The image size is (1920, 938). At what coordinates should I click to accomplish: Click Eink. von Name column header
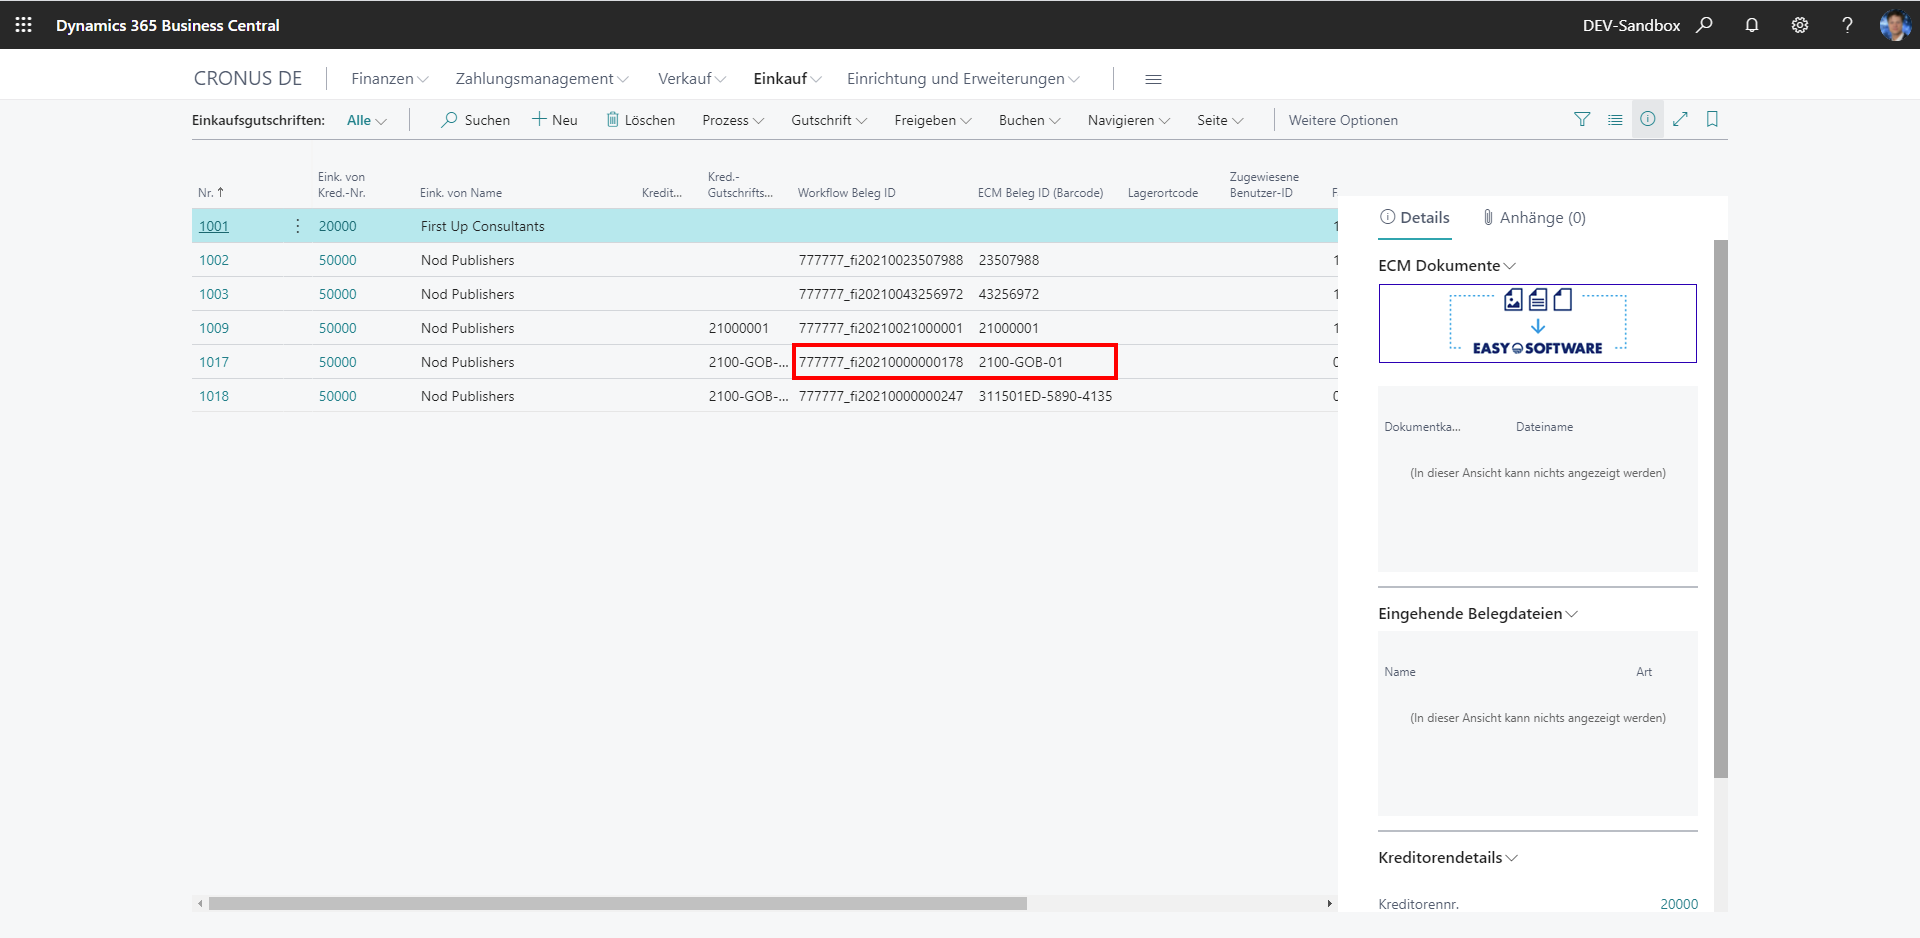[x=461, y=193]
